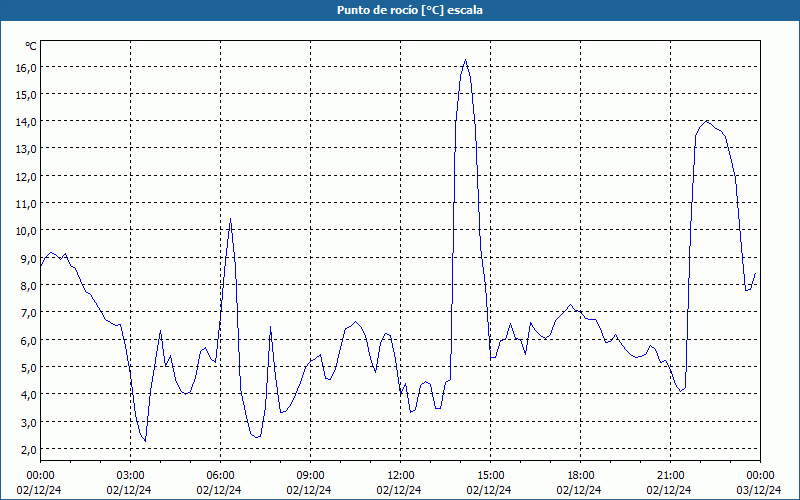Click the dew point peak above 16 °C
800x500 pixels.
(465, 60)
